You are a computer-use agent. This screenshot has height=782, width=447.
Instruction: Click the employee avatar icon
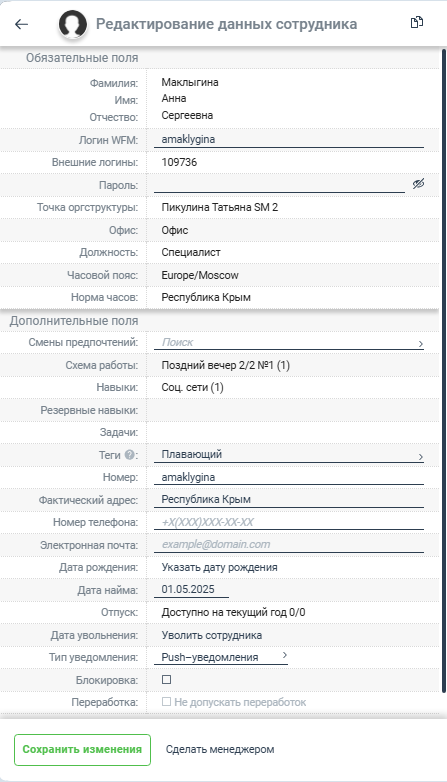coord(73,24)
